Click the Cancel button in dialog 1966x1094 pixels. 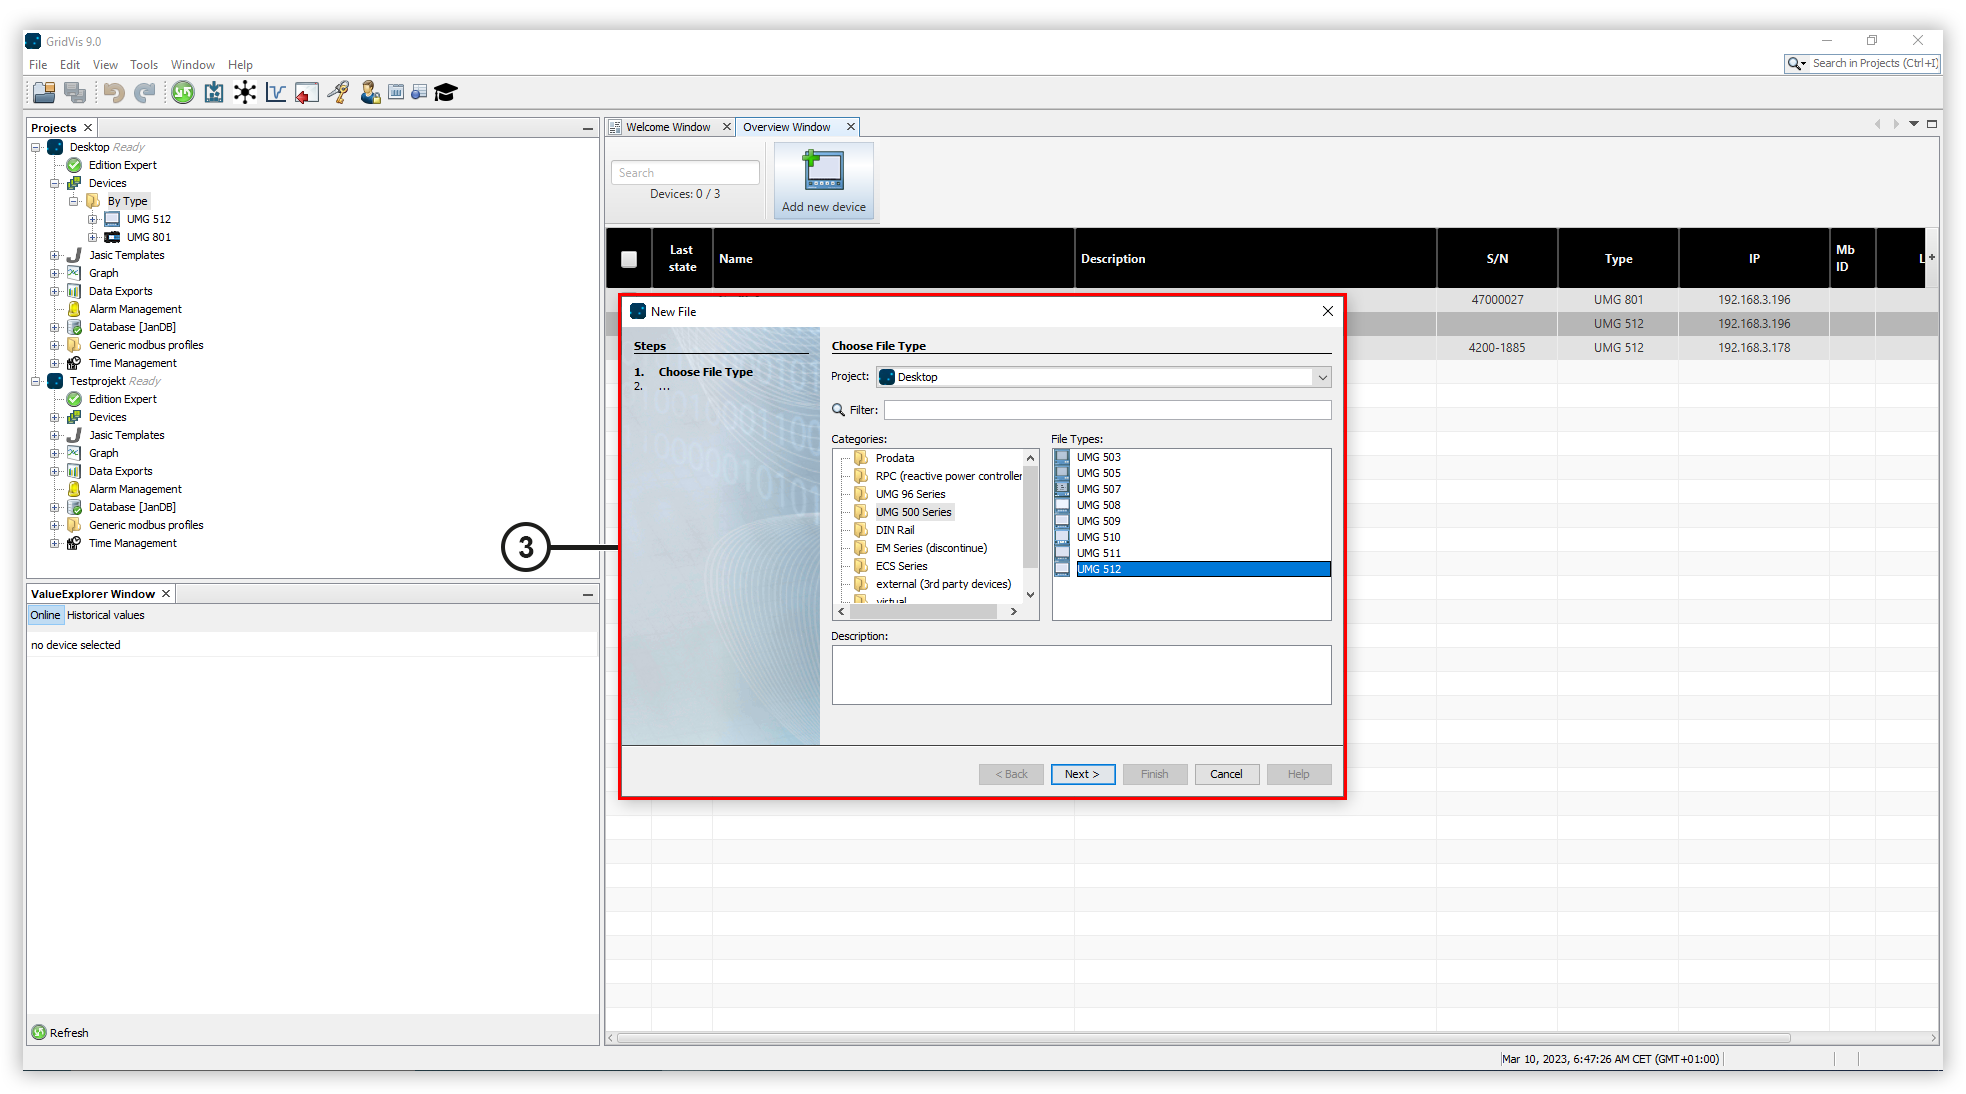point(1226,774)
